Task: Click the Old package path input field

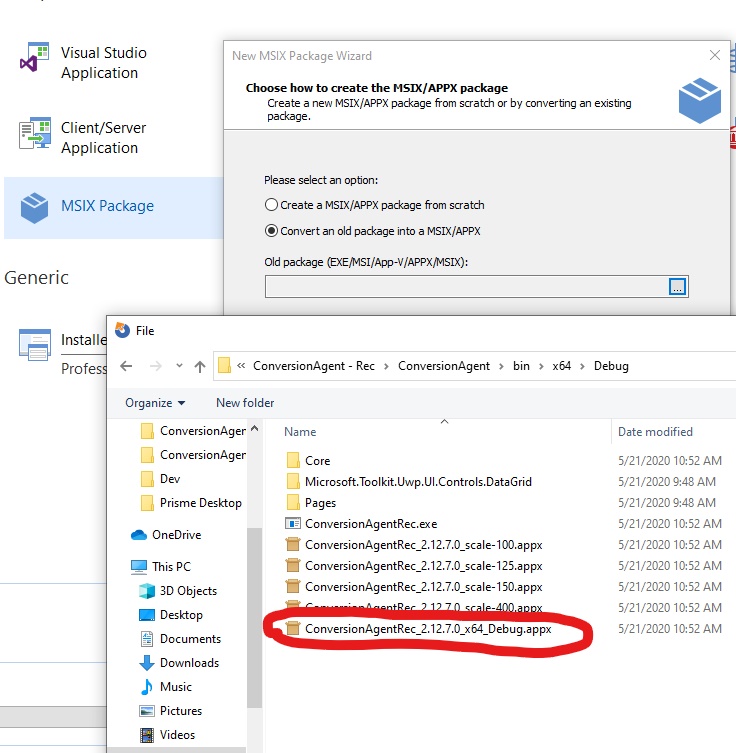Action: 465,287
